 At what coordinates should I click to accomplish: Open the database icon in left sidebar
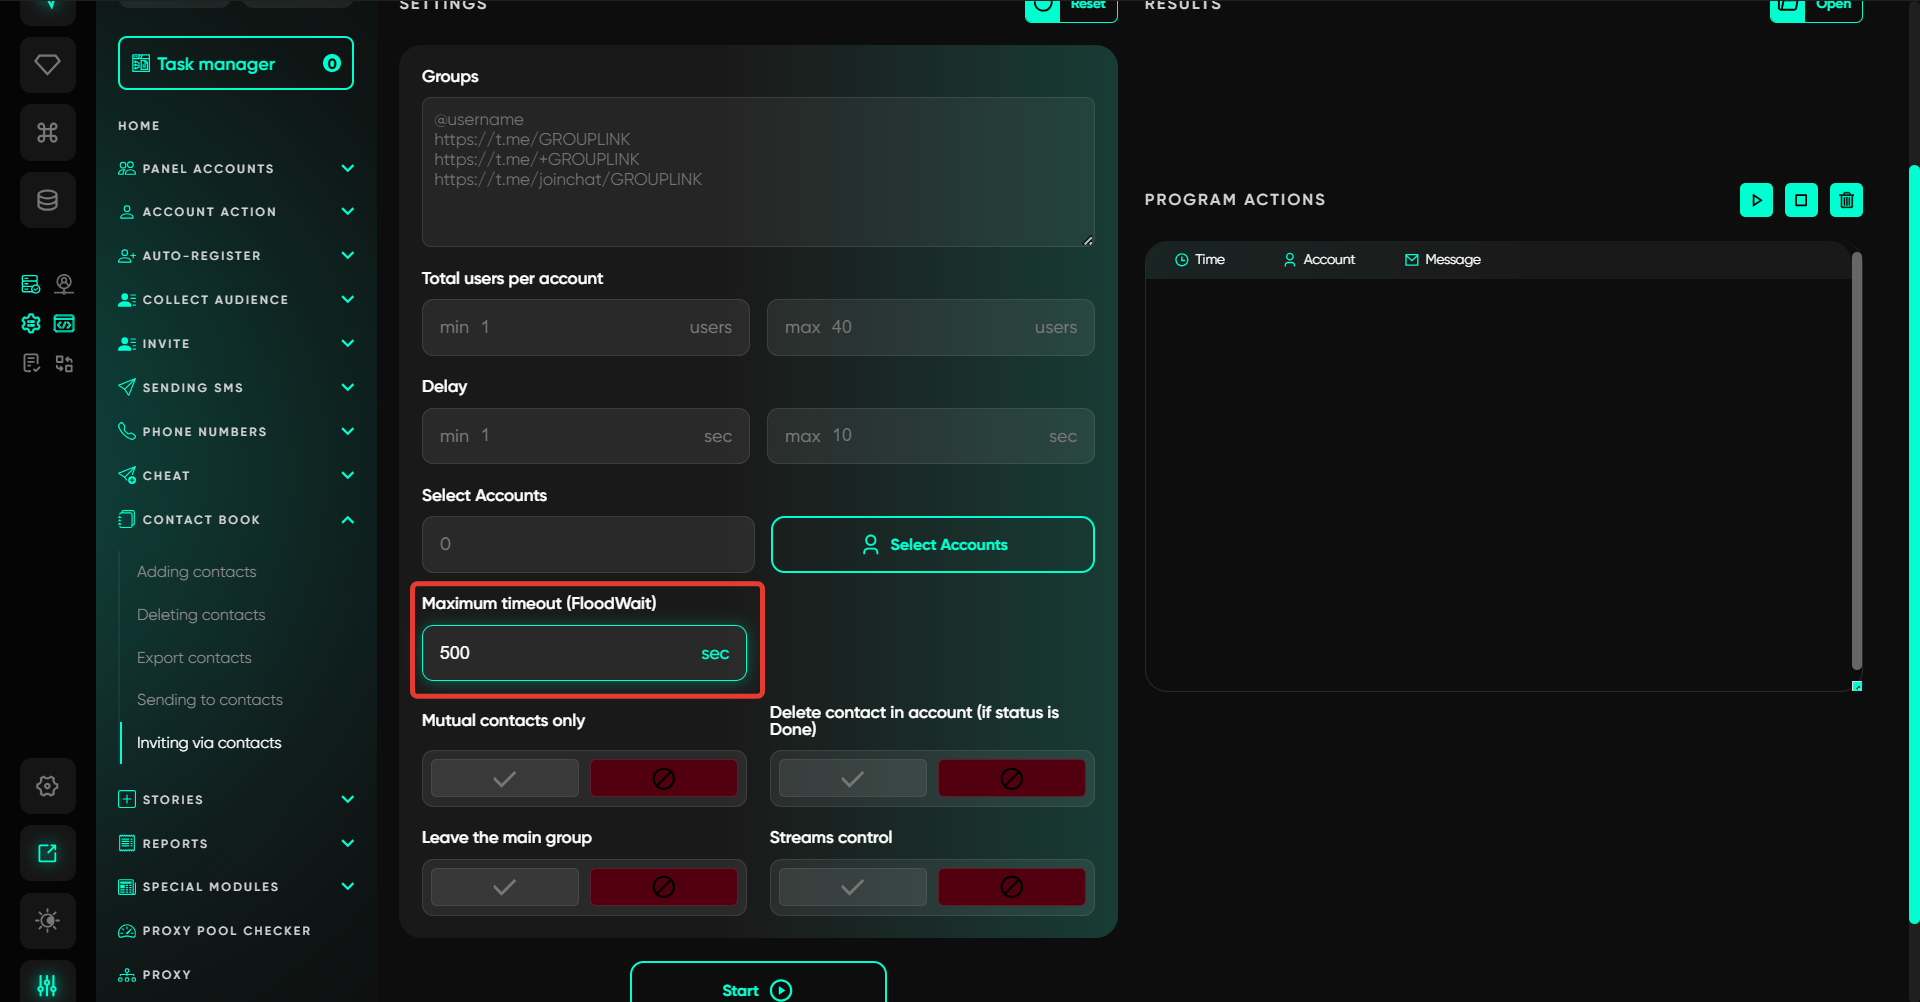pyautogui.click(x=47, y=200)
